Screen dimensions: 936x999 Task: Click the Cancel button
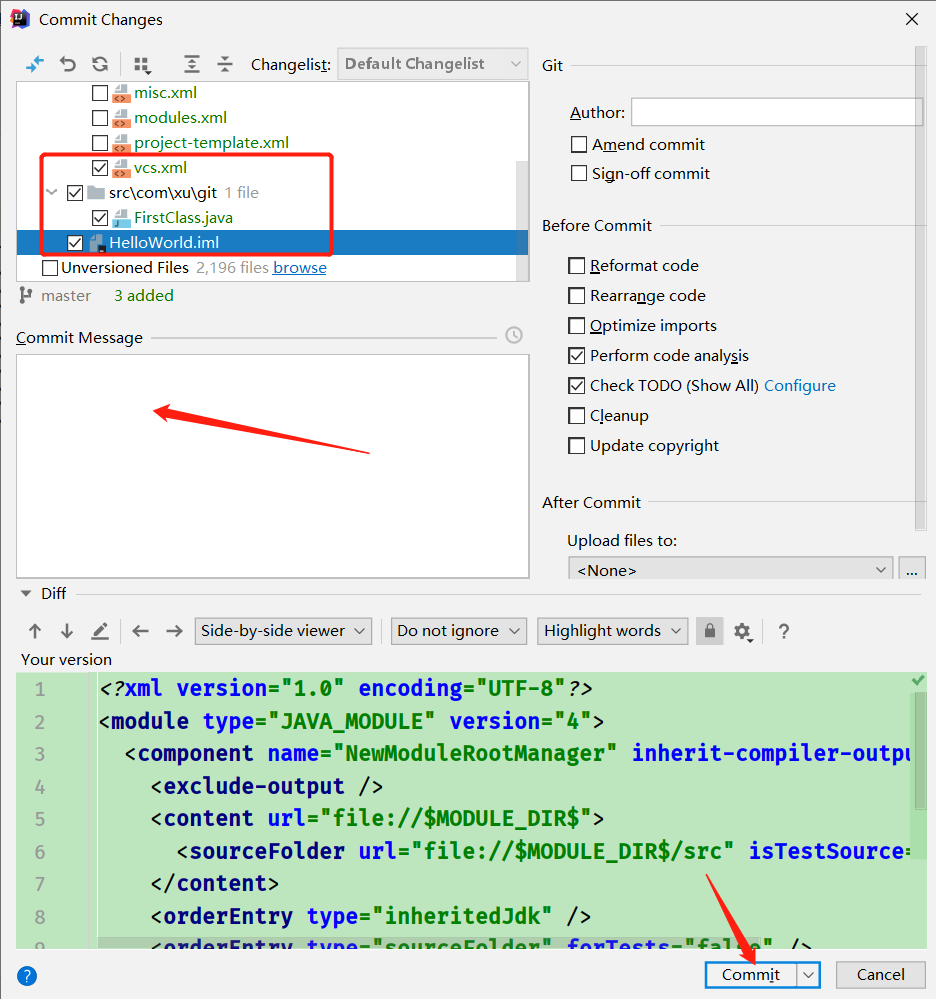tap(881, 975)
